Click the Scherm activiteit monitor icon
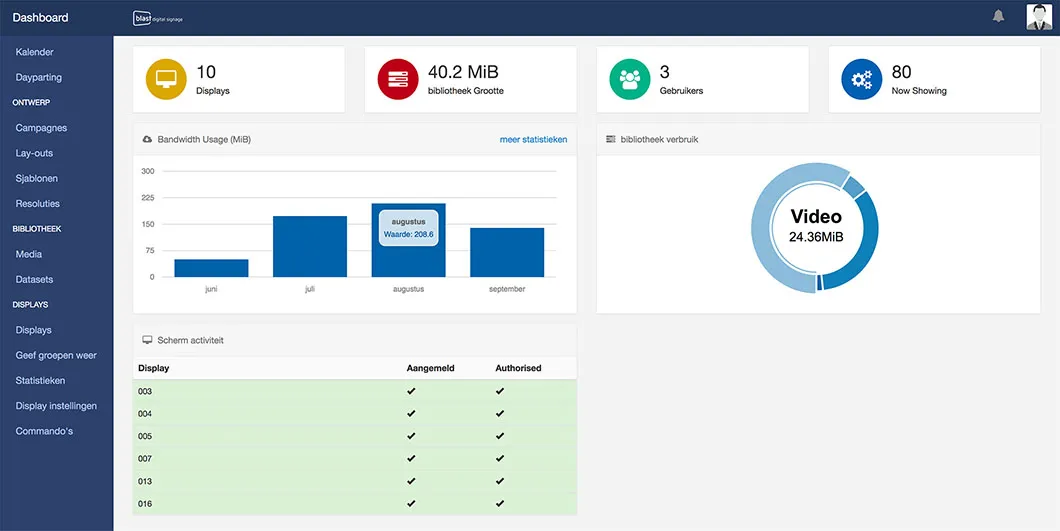Screen dimensions: 1060x531 (x=148, y=341)
